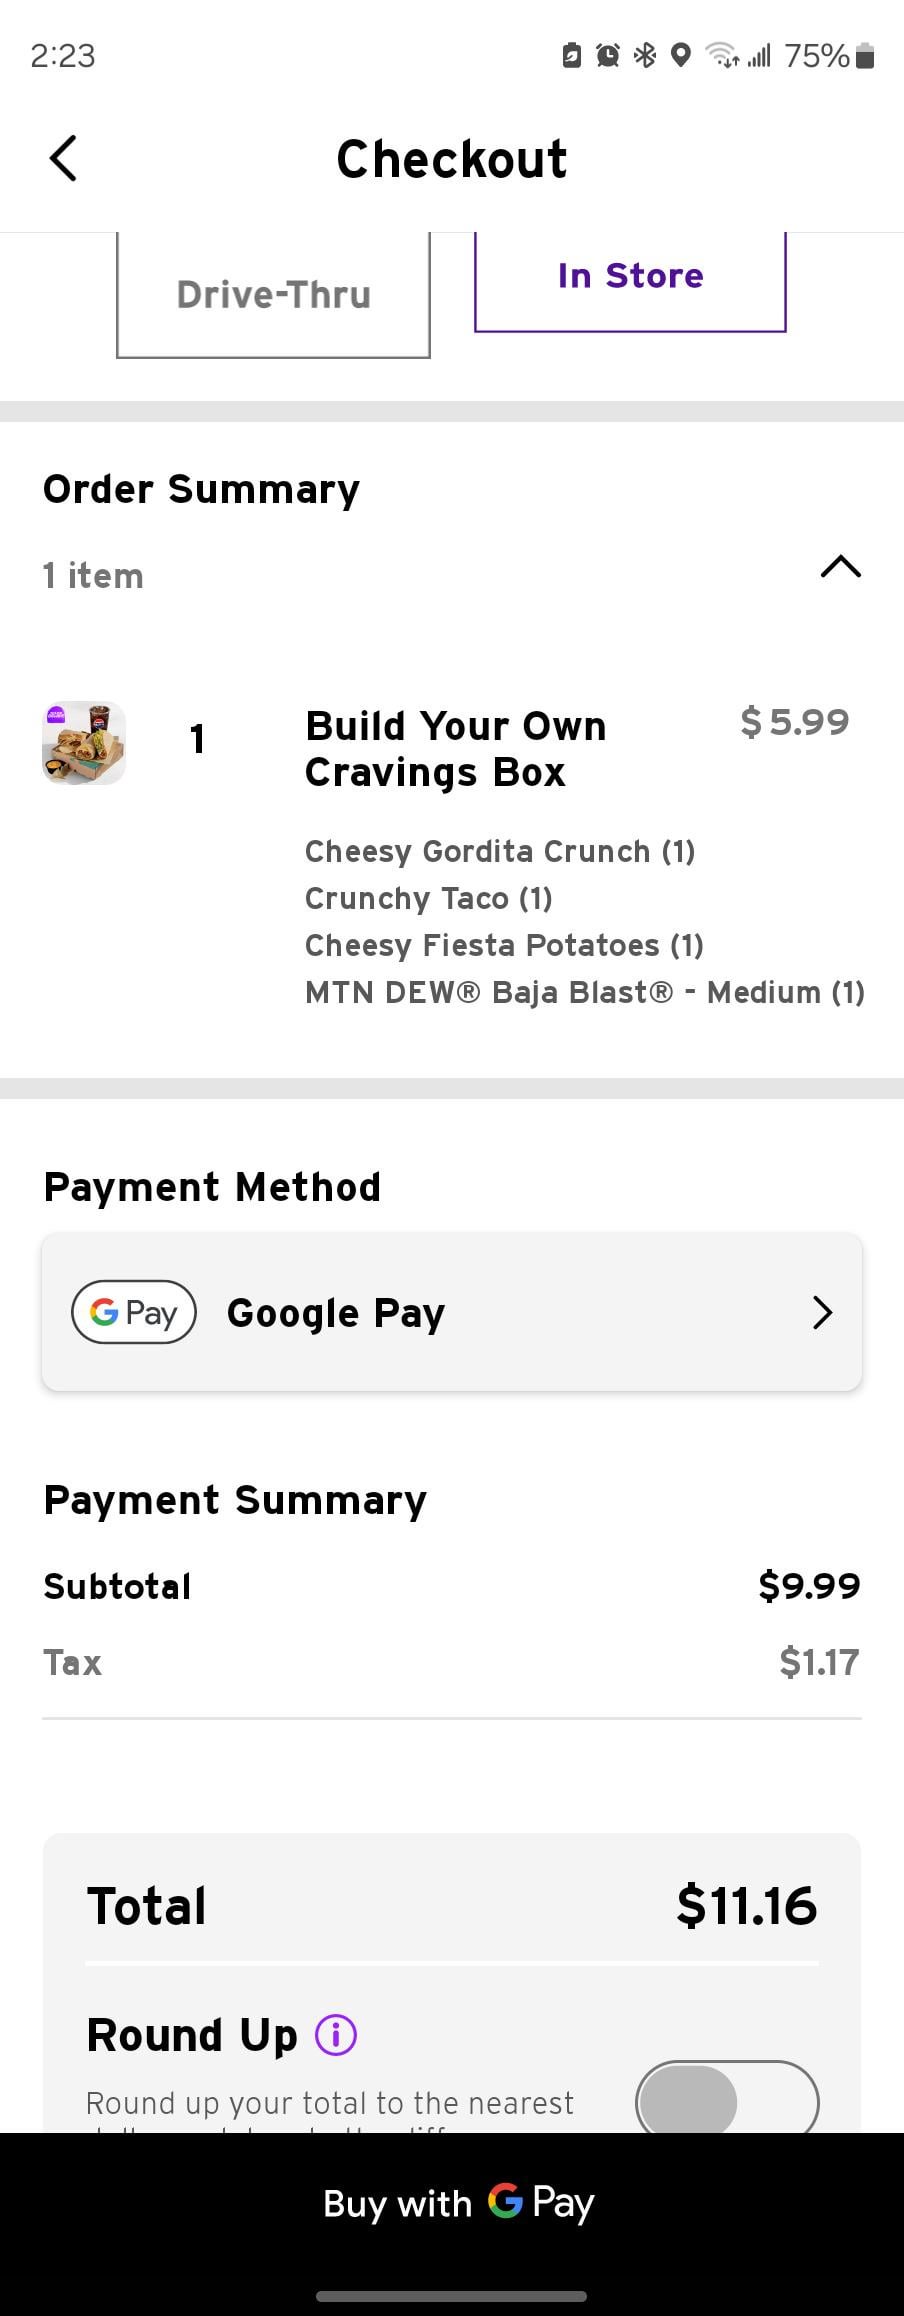Screen dimensions: 904x2316
Task: Select the Drive-Thru pickup option
Action: pos(273,295)
